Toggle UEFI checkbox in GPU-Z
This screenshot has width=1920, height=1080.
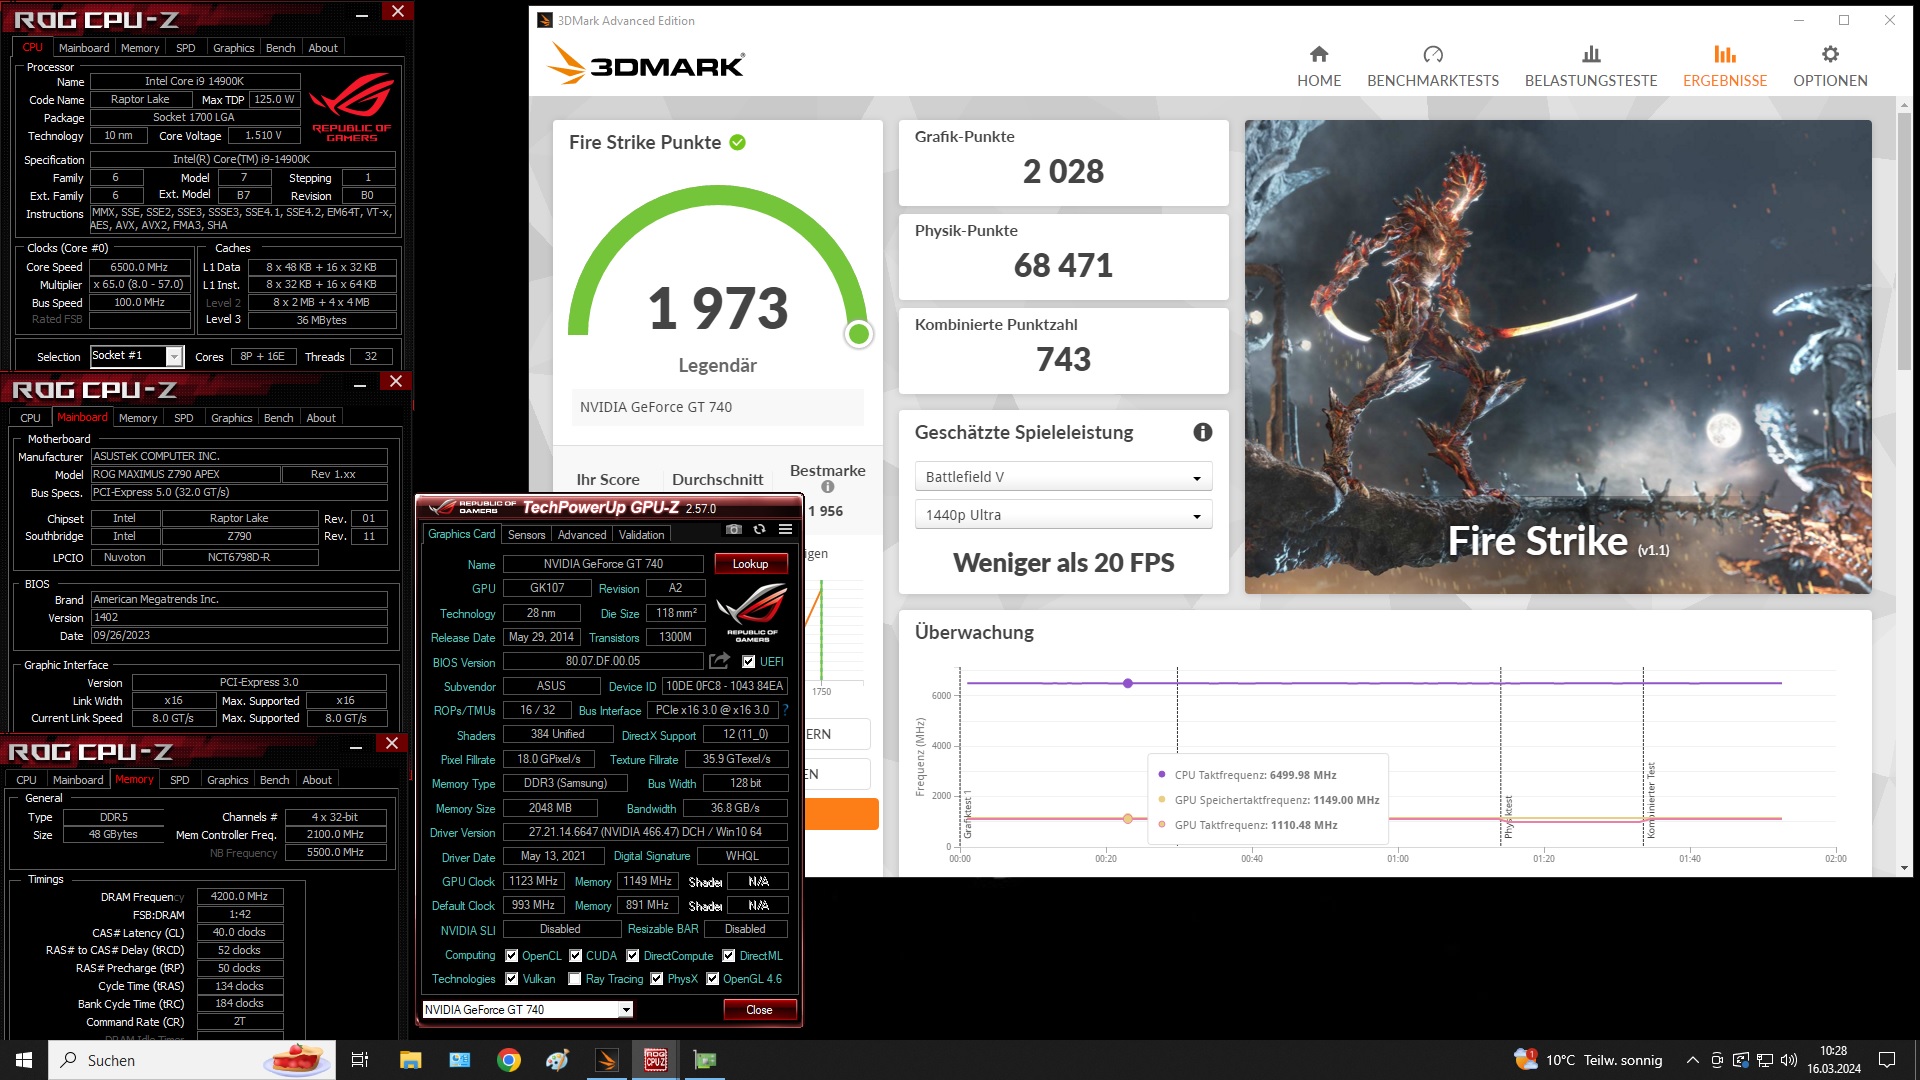click(x=749, y=662)
